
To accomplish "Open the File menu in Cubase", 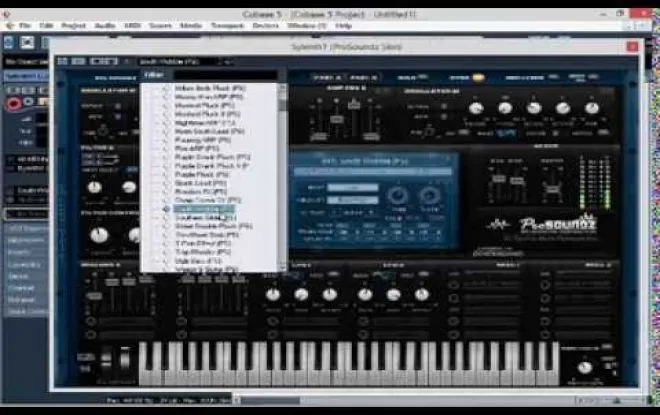I will (x=26, y=26).
